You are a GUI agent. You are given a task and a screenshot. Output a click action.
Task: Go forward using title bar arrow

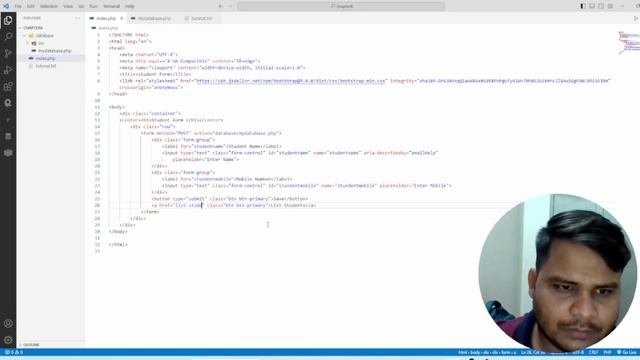tap(230, 6)
